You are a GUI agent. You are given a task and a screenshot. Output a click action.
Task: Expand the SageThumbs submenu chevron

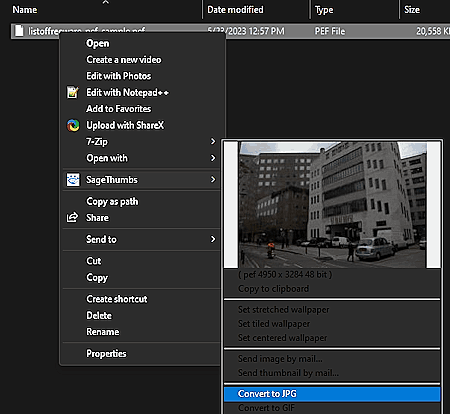pyautogui.click(x=213, y=179)
